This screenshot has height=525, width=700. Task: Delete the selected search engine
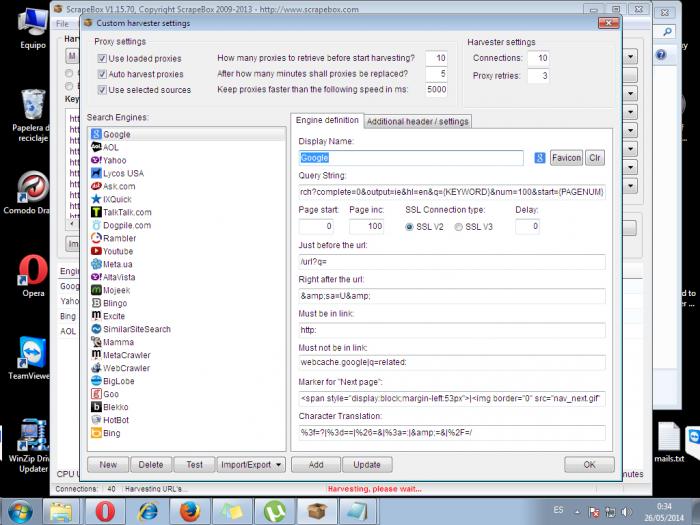coord(151,465)
